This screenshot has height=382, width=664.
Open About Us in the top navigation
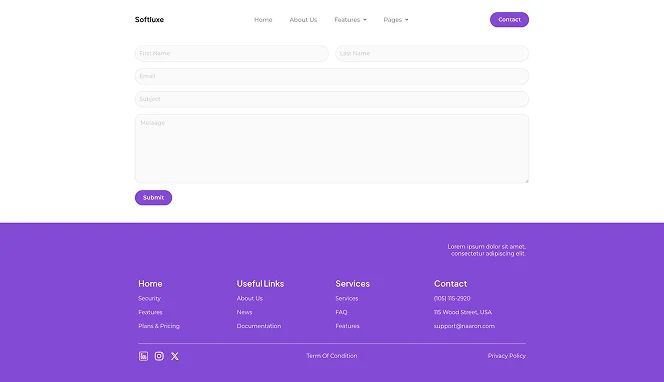tap(303, 19)
